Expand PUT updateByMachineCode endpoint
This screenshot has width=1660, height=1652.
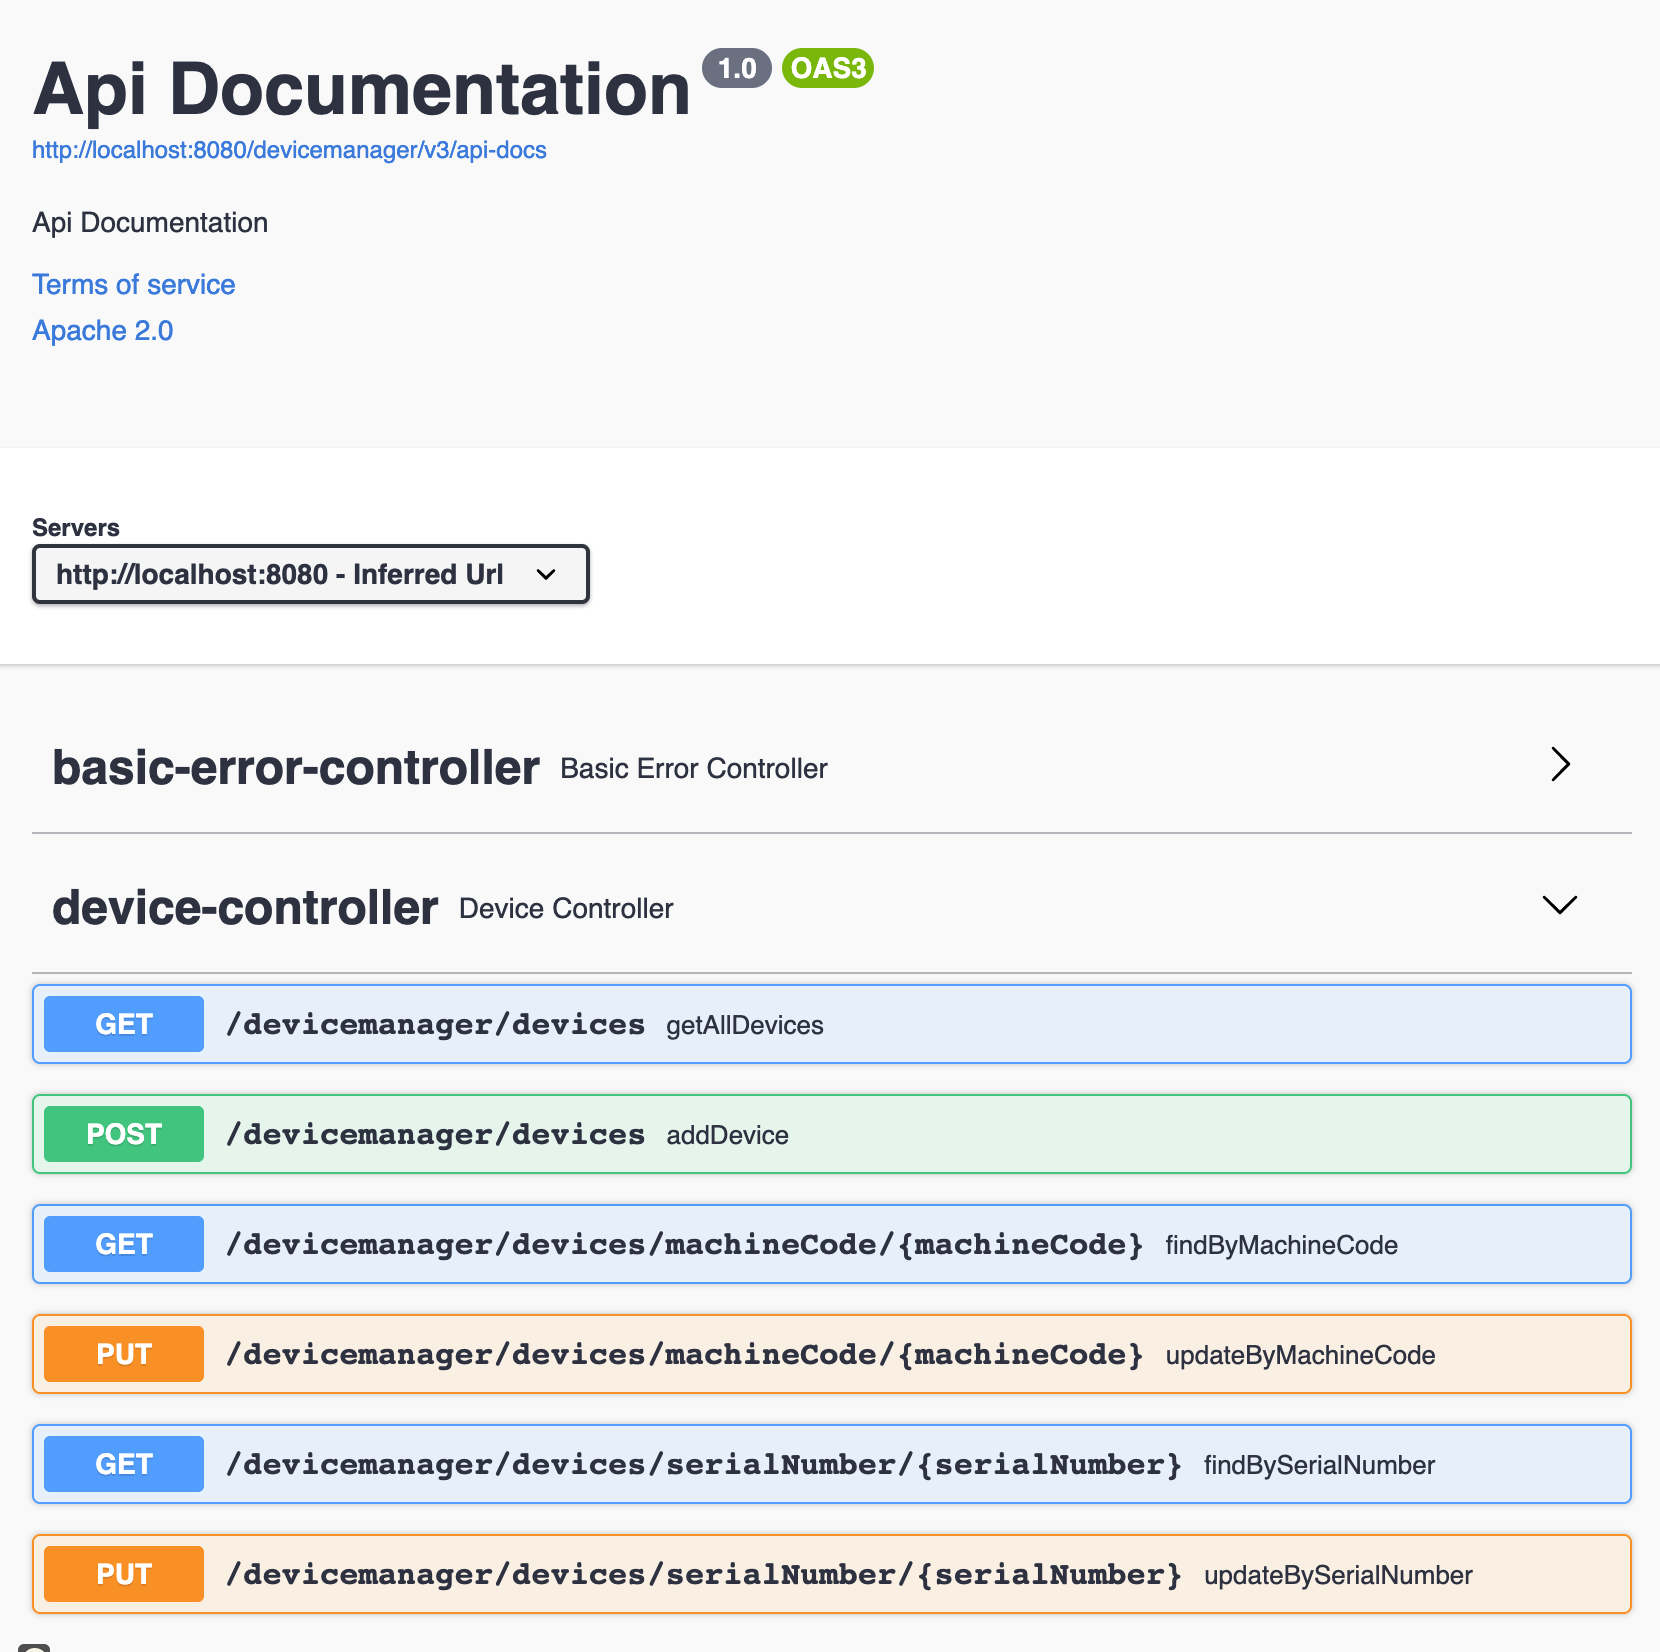832,1354
